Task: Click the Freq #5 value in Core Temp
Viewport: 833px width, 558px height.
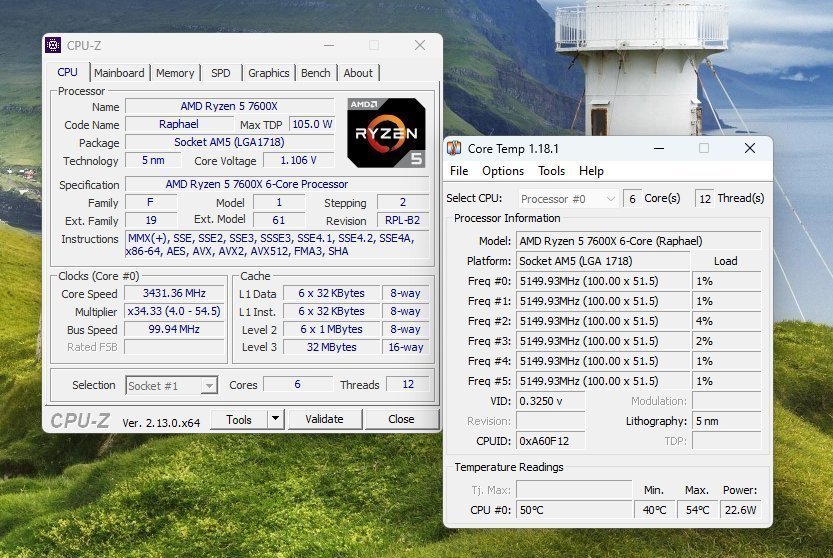Action: (x=603, y=382)
